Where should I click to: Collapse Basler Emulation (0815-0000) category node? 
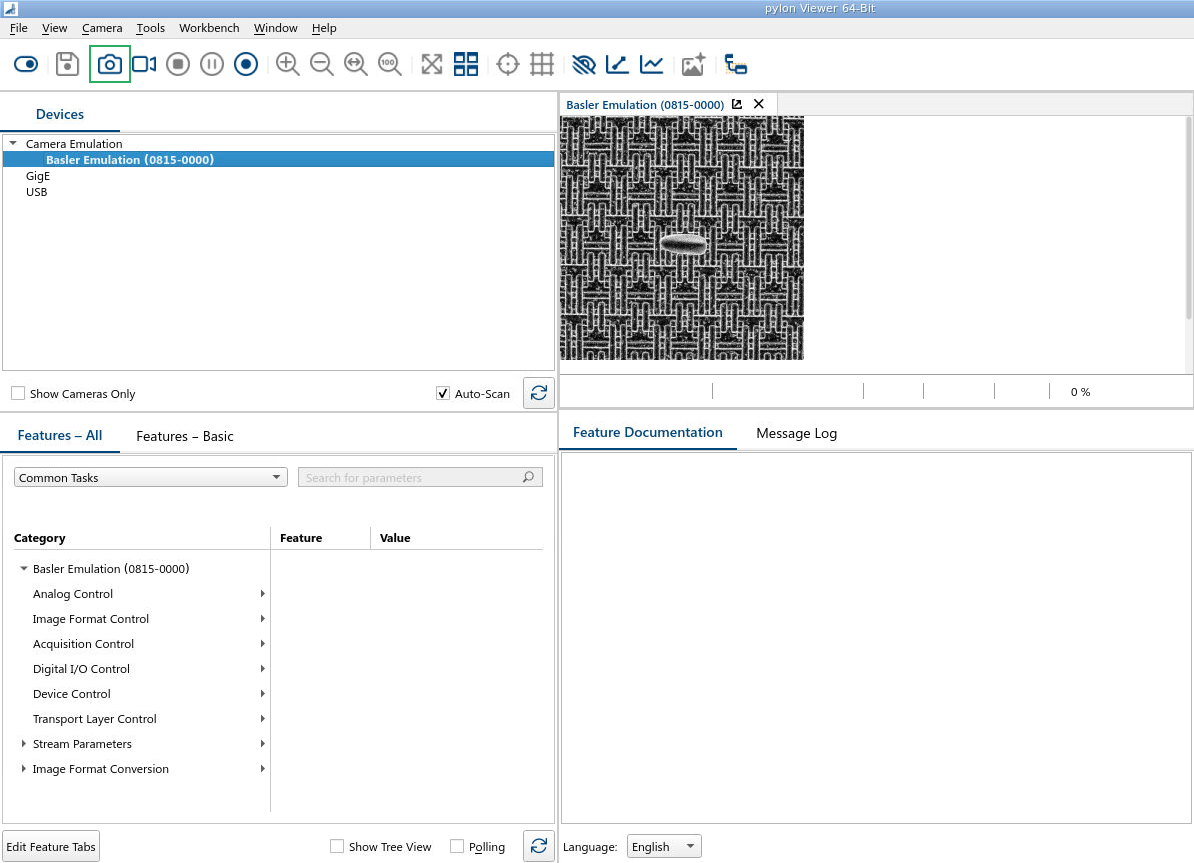[24, 568]
